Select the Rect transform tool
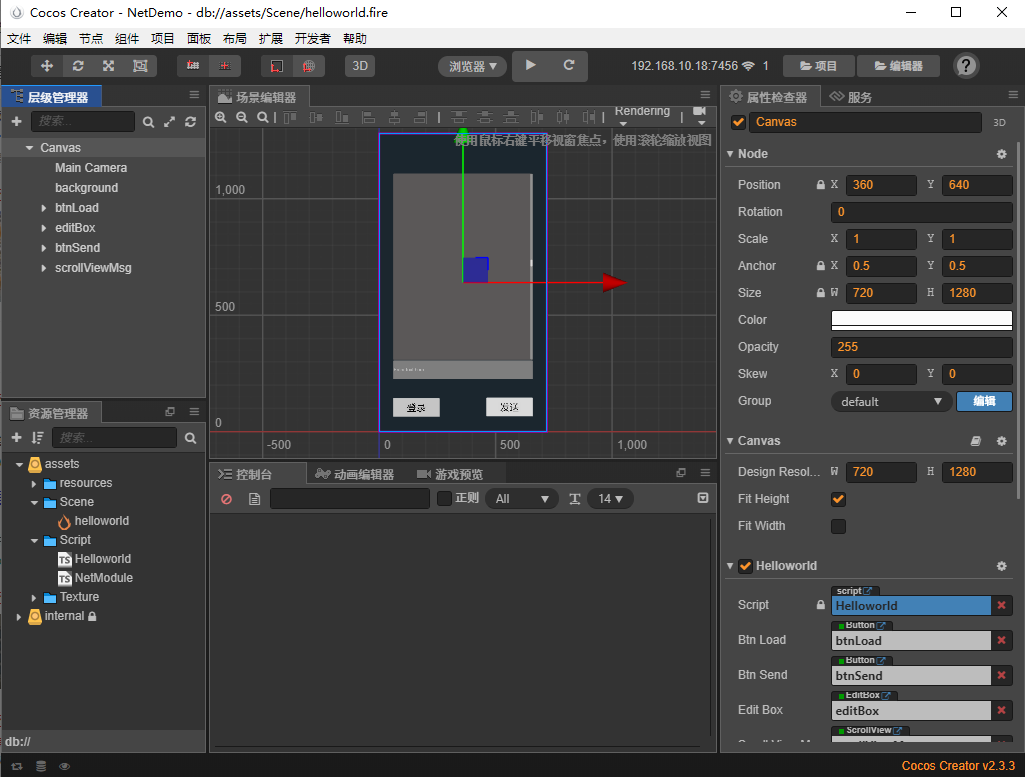This screenshot has height=777, width=1025. (138, 65)
